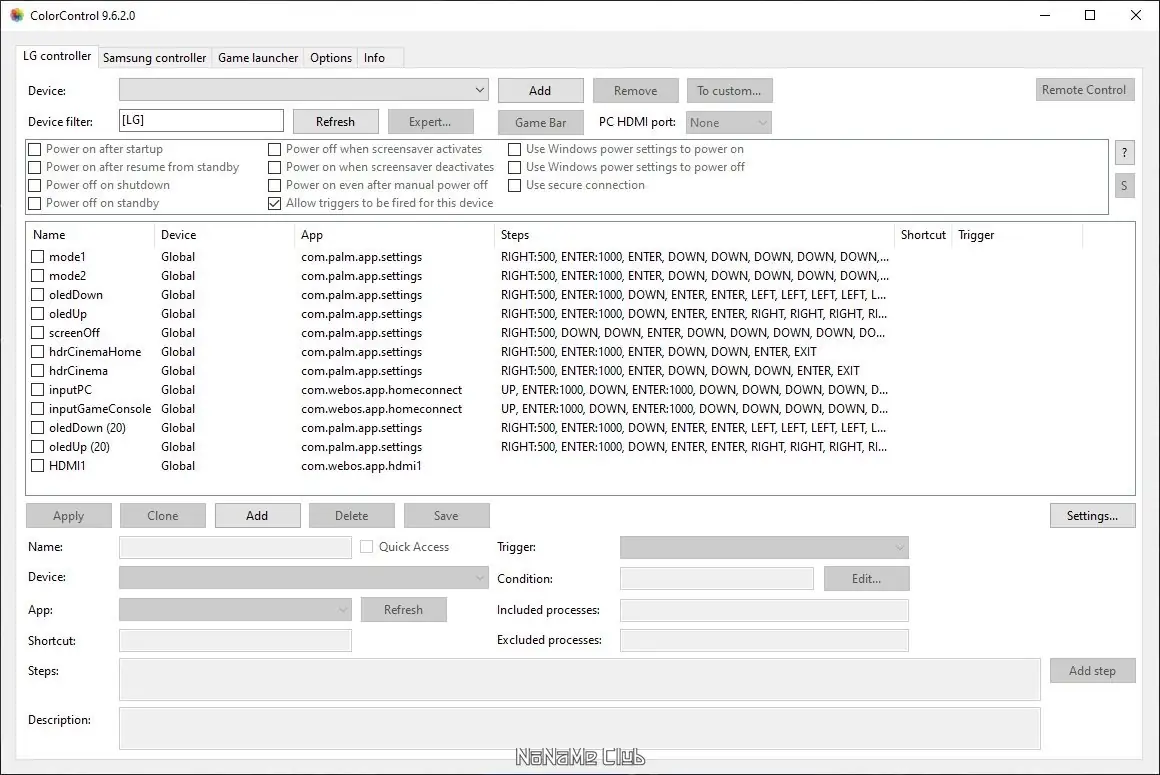Expand the PC HDMI port dropdown
1160x775 pixels.
(x=729, y=123)
